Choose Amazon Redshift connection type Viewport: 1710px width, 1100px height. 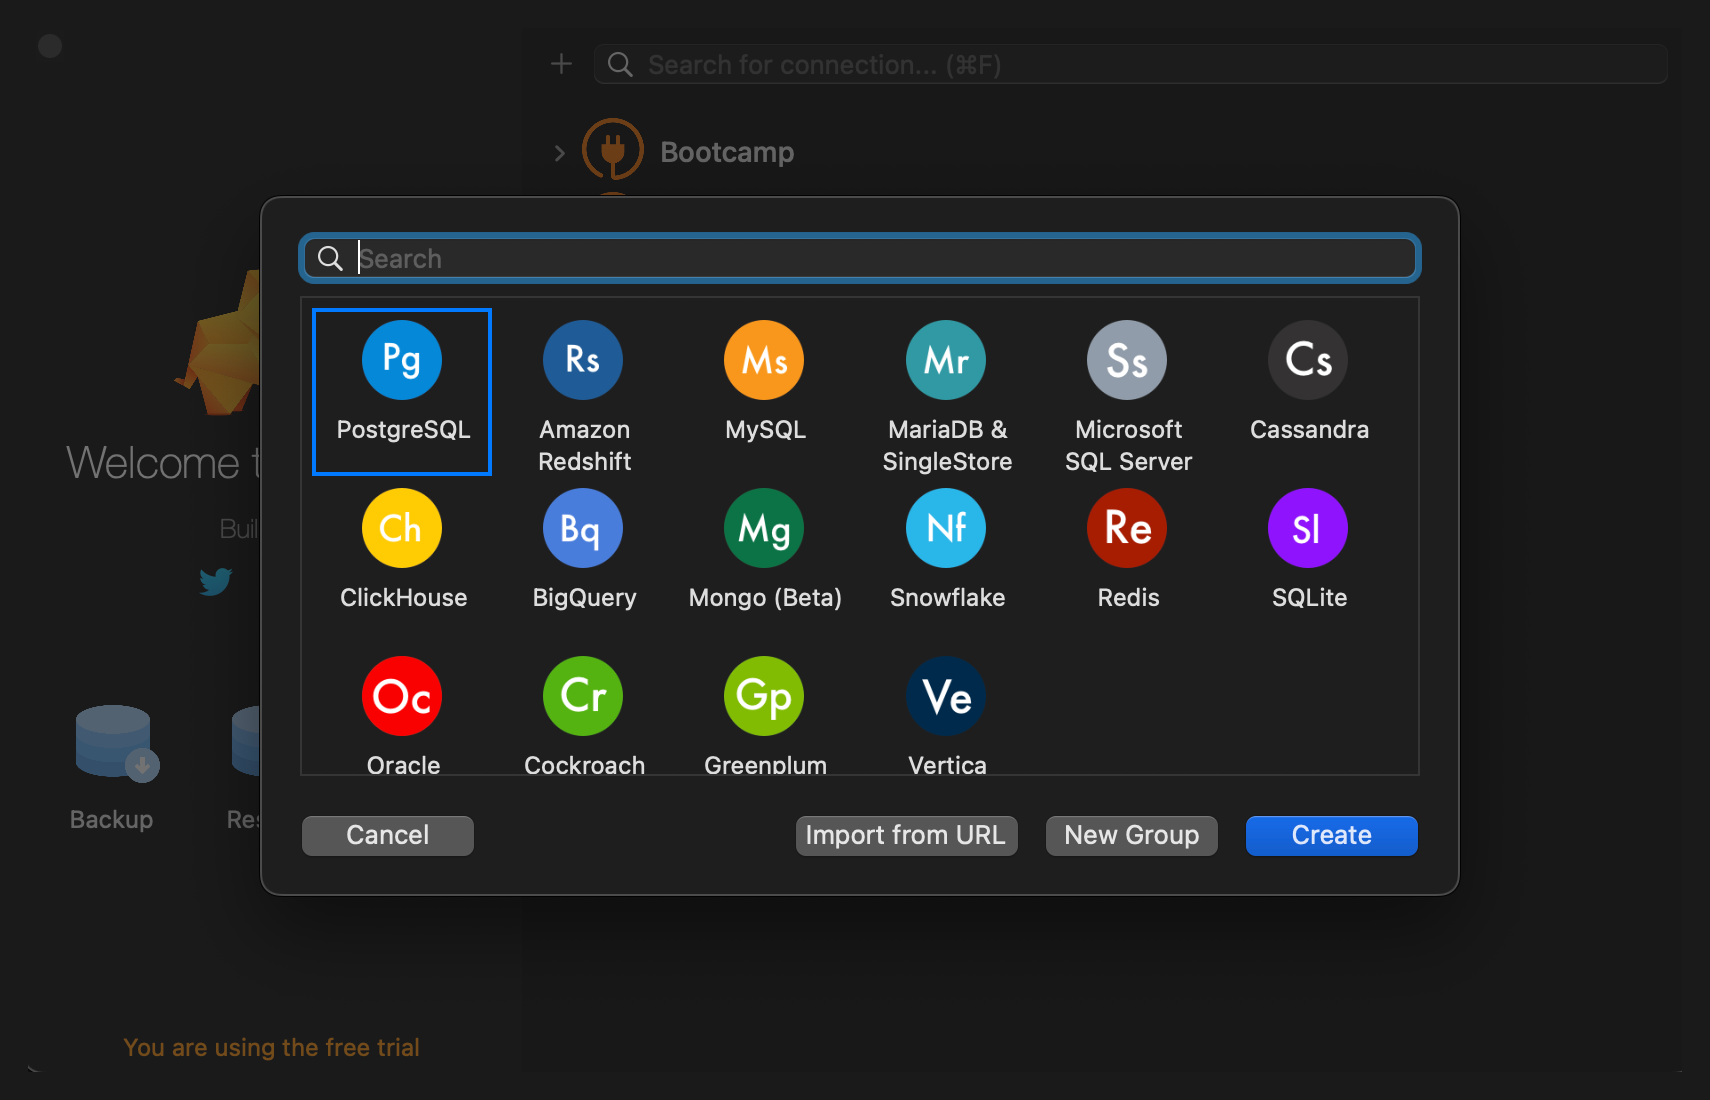583,361
